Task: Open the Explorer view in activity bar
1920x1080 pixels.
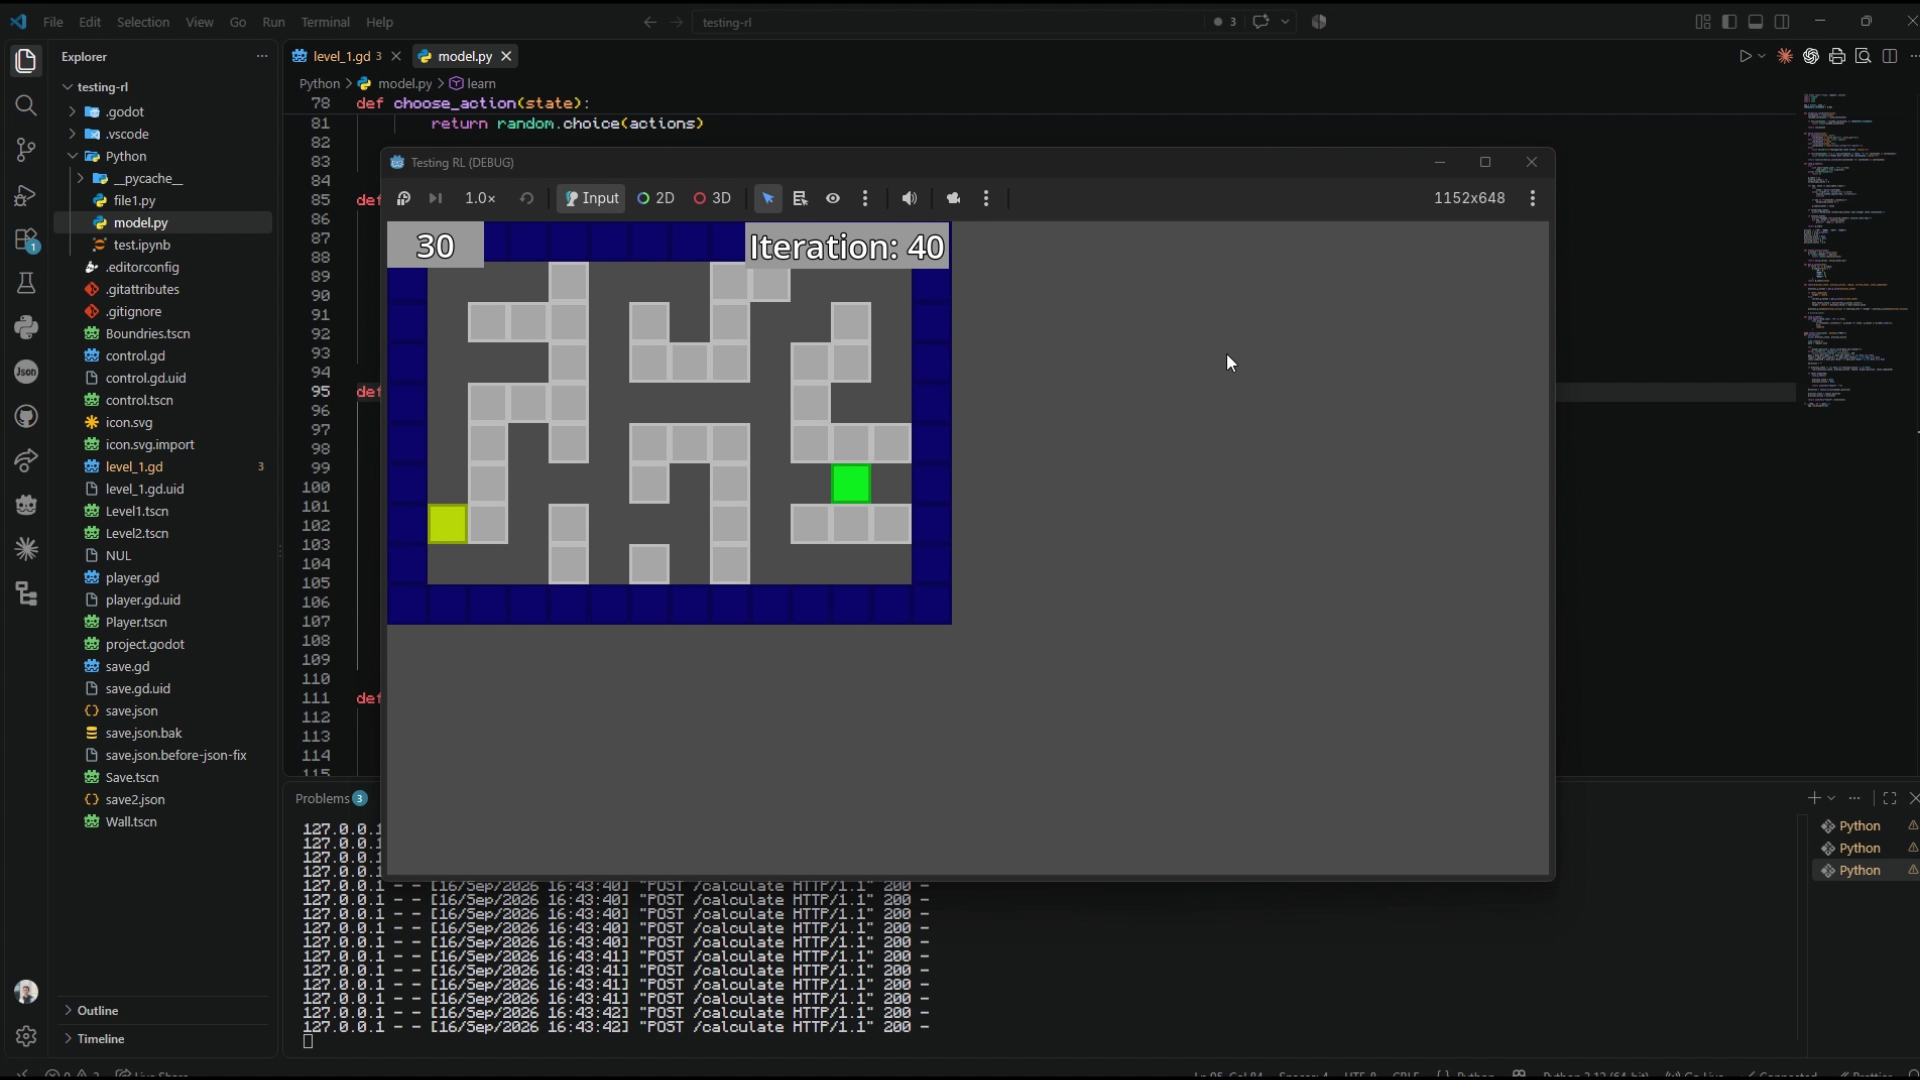Action: (26, 61)
